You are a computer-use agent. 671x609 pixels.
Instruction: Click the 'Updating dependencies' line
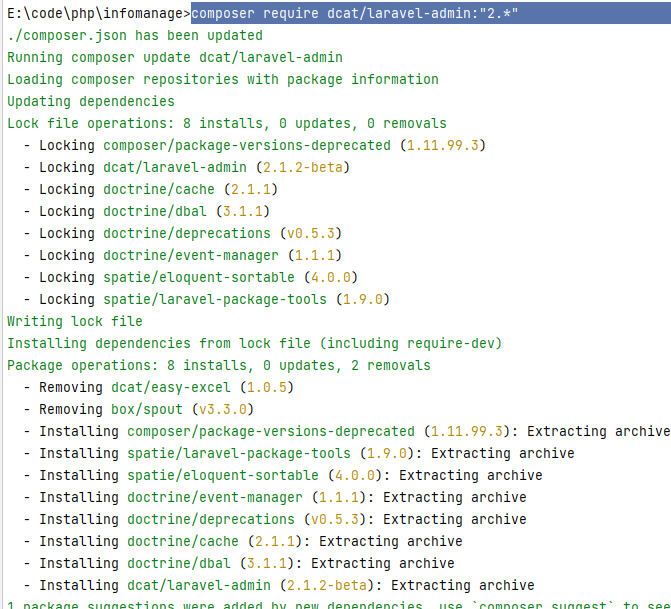(x=91, y=101)
